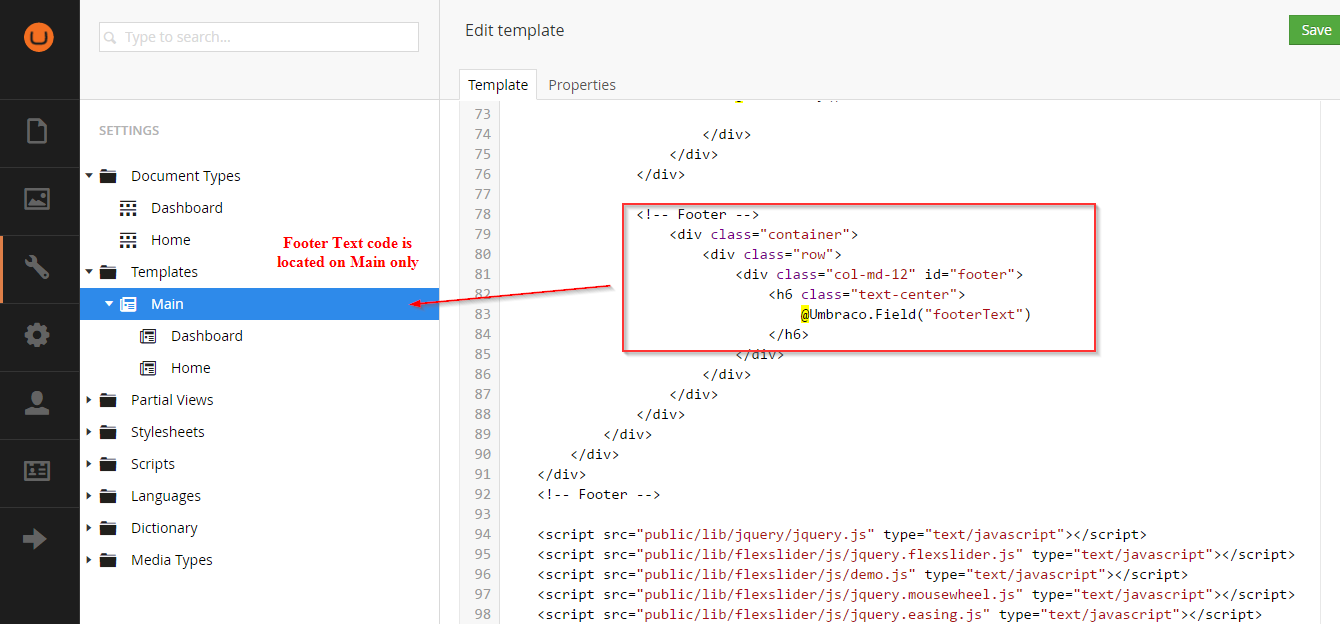Open the Dashboard template label under Main
The width and height of the screenshot is (1340, 624).
coord(207,336)
